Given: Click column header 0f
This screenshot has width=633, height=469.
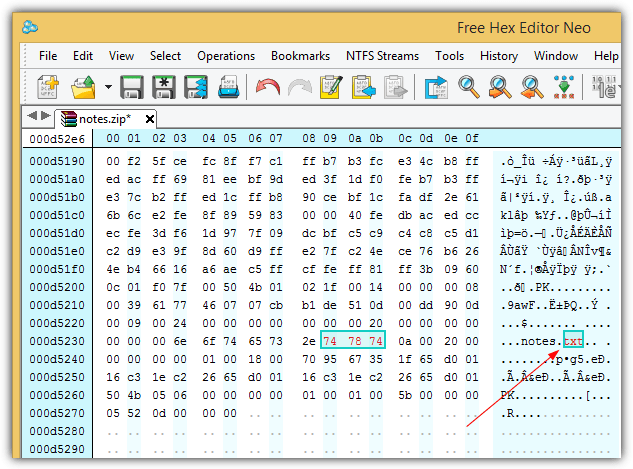Looking at the screenshot, I should (472, 138).
